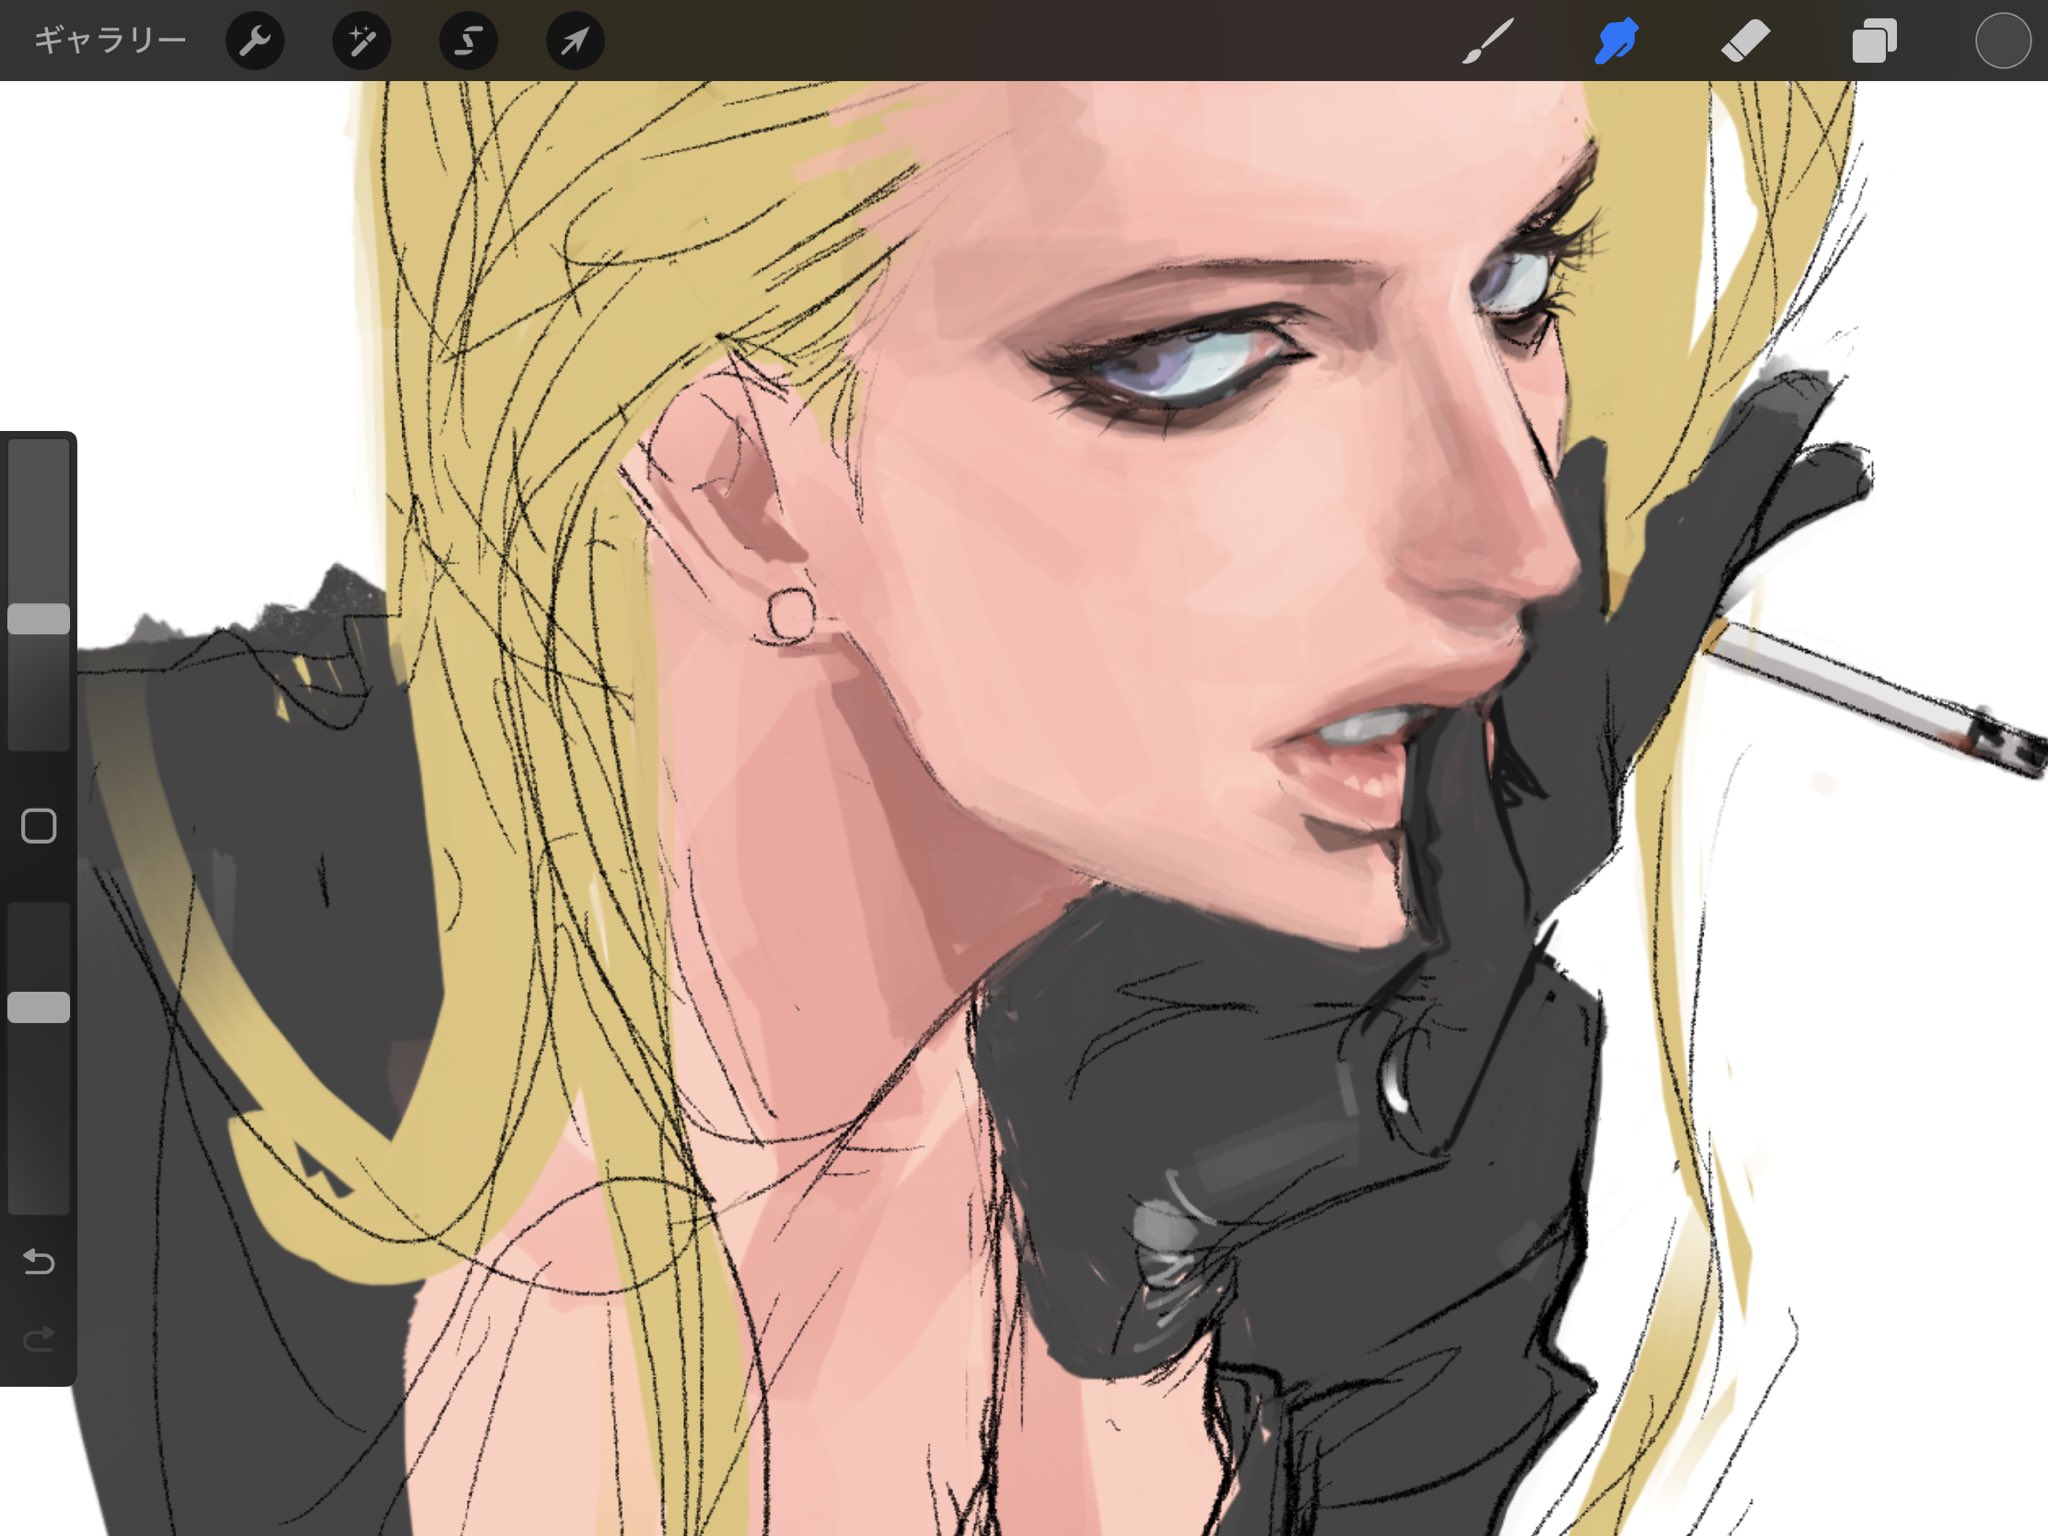This screenshot has width=2048, height=1536.
Task: Open the active color picker circle
Action: click(x=2003, y=41)
